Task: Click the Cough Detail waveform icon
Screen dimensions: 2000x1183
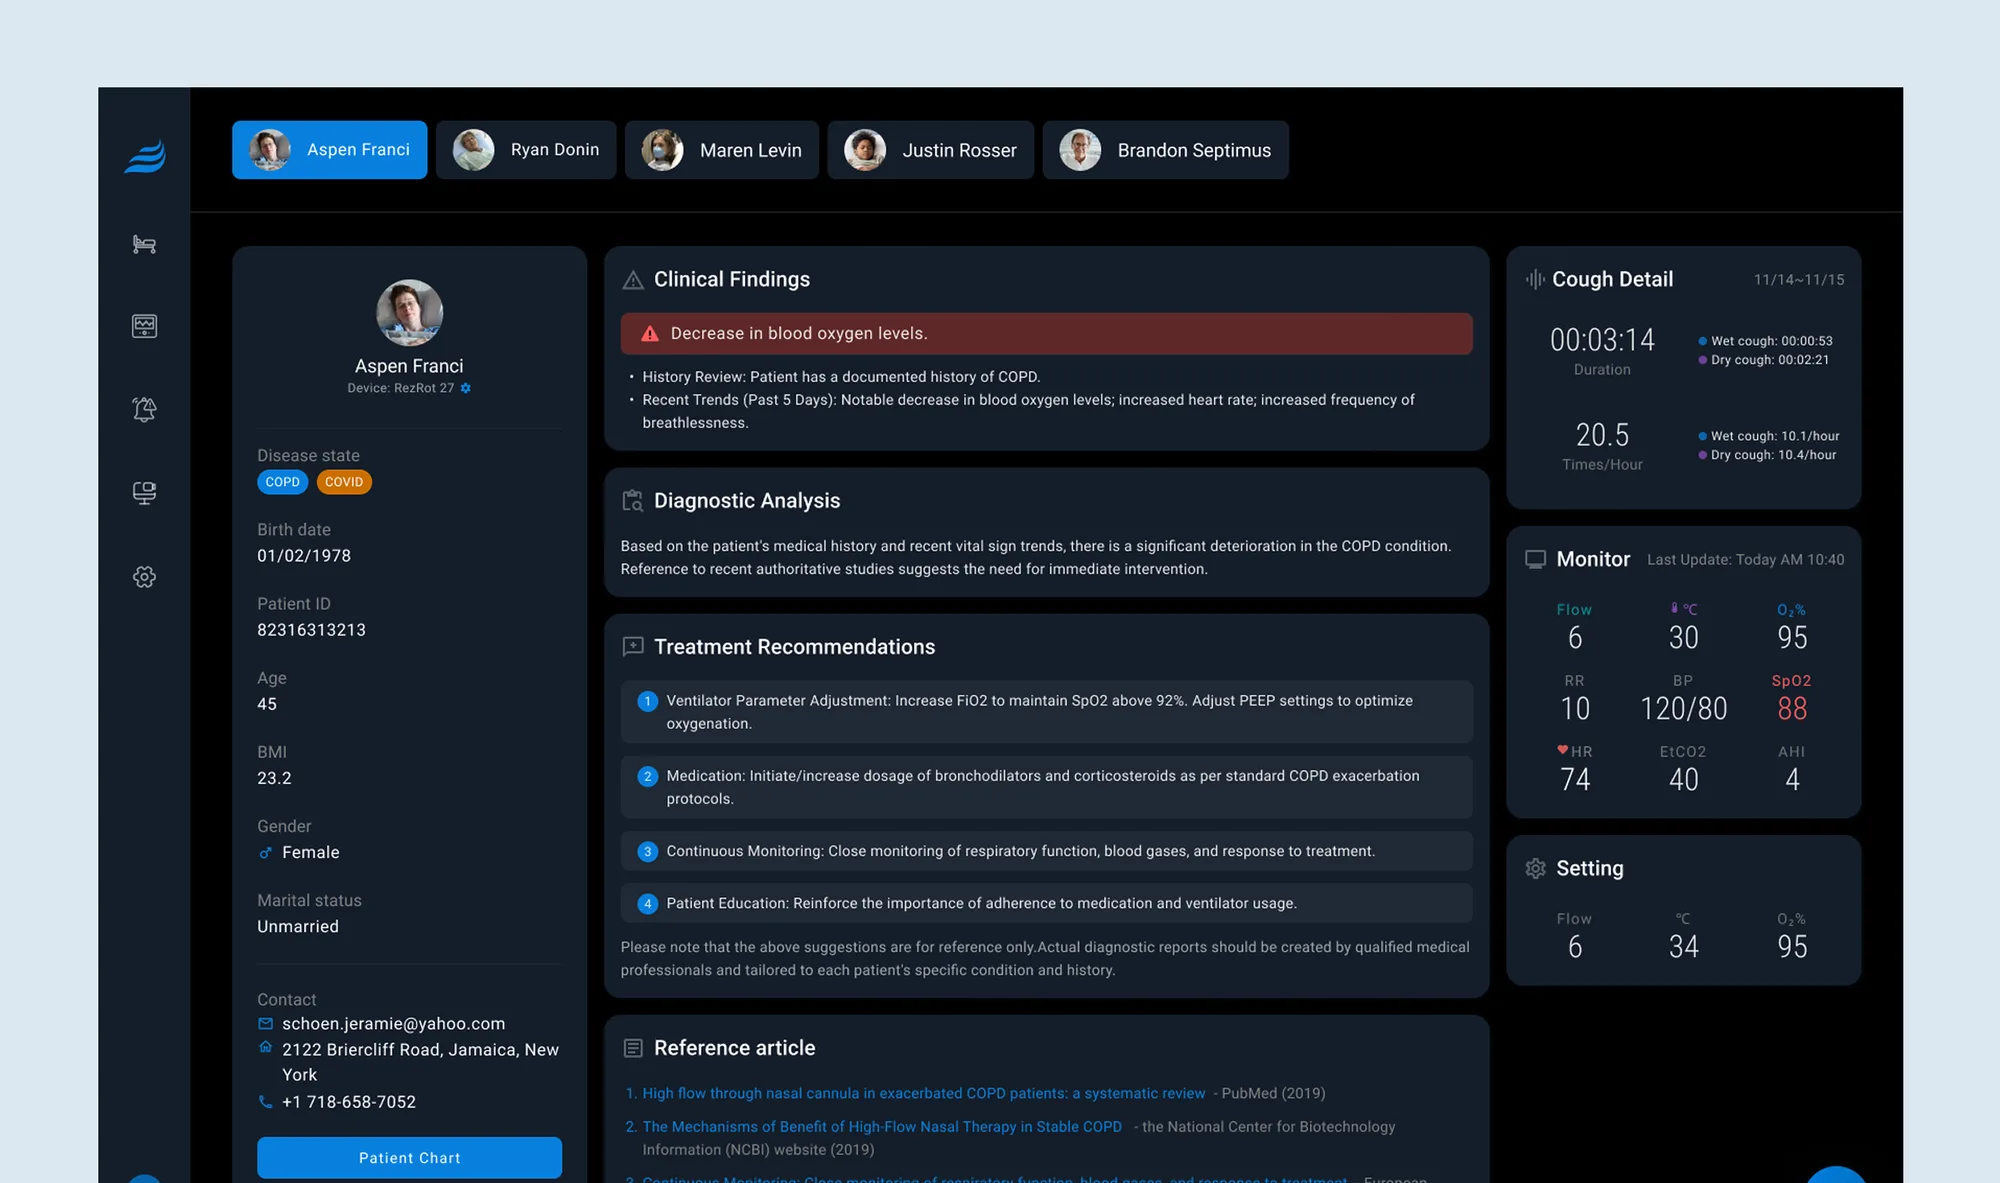Action: click(1534, 280)
